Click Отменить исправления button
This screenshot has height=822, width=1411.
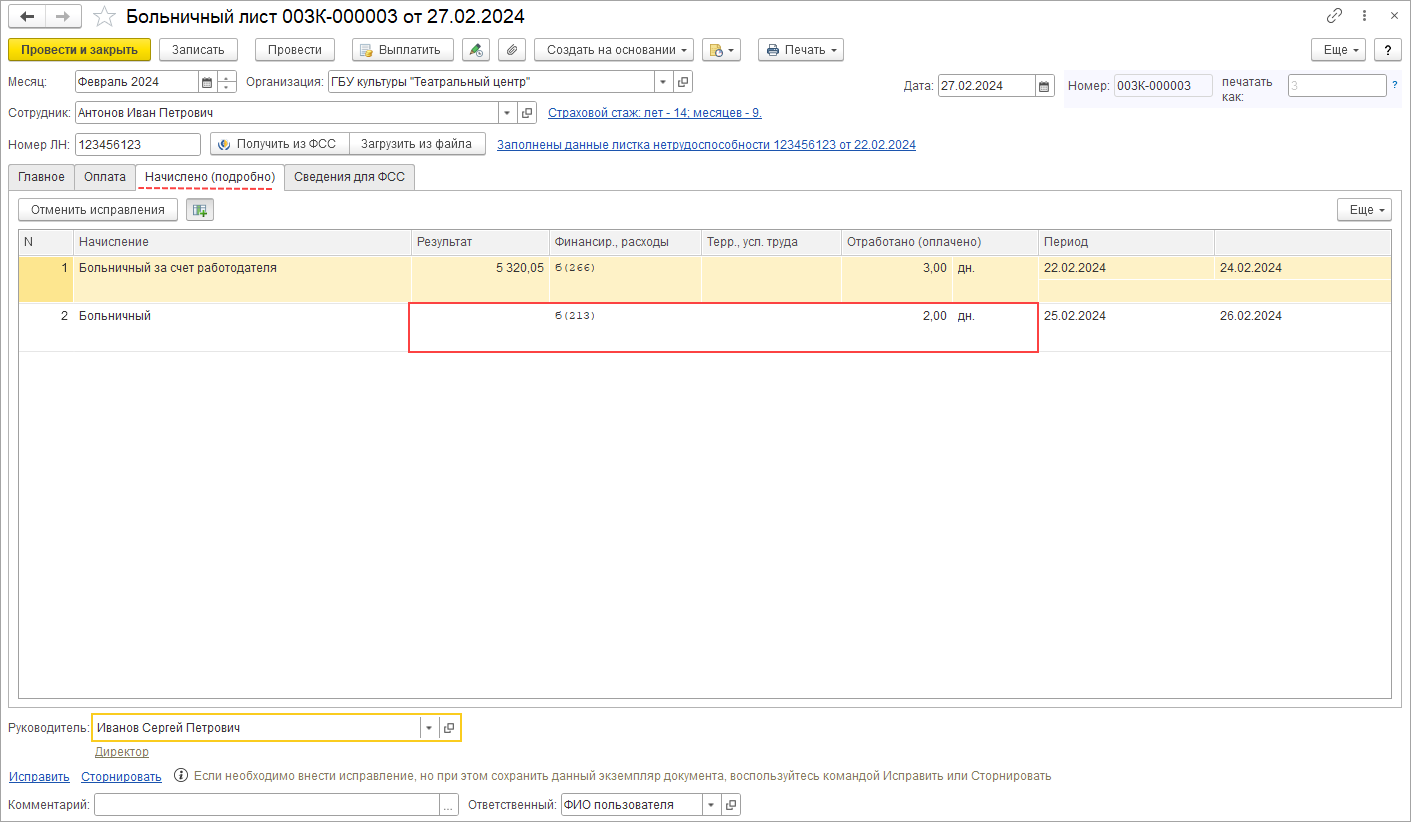[98, 210]
